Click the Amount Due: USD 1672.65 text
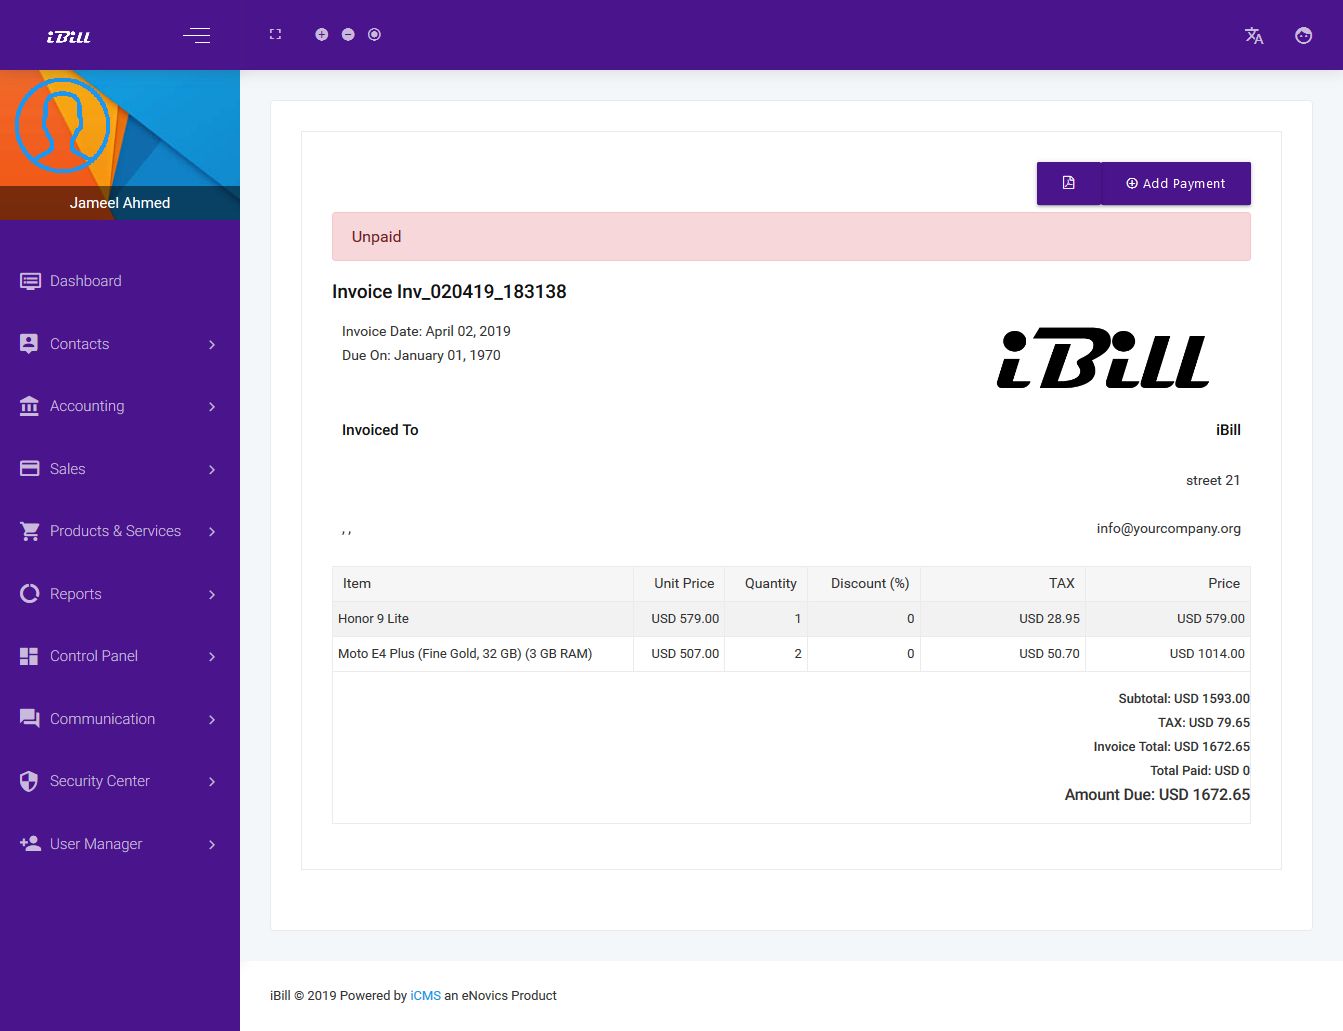The width and height of the screenshot is (1343, 1031). coord(1157,795)
